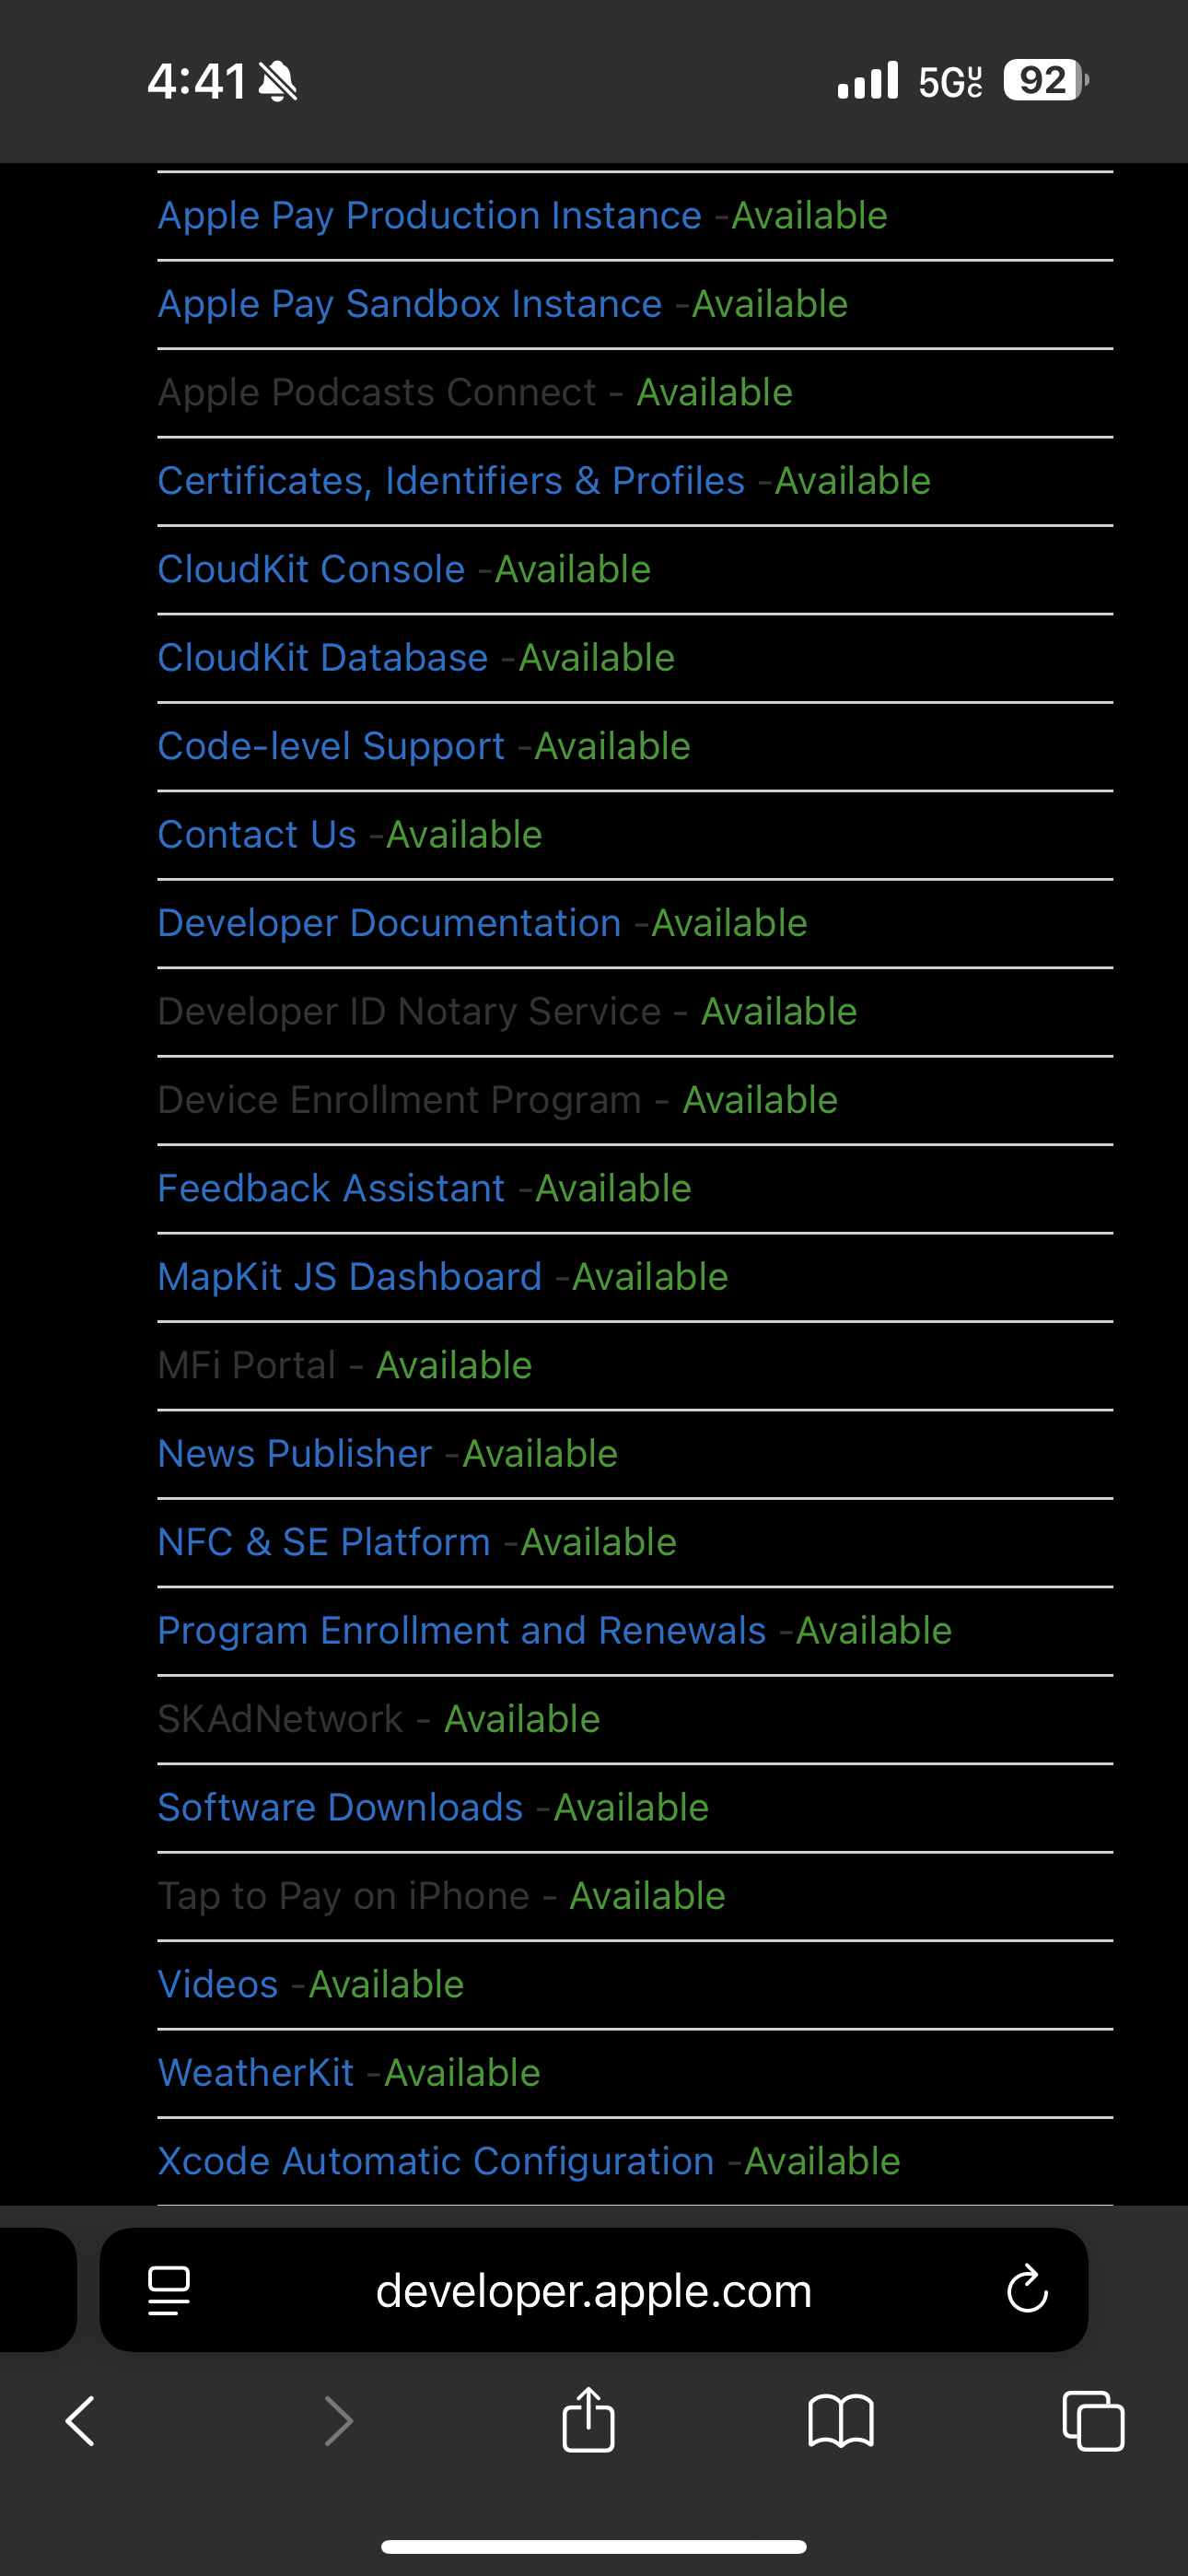
Task: Show all open tabs icon
Action: click(1093, 2421)
